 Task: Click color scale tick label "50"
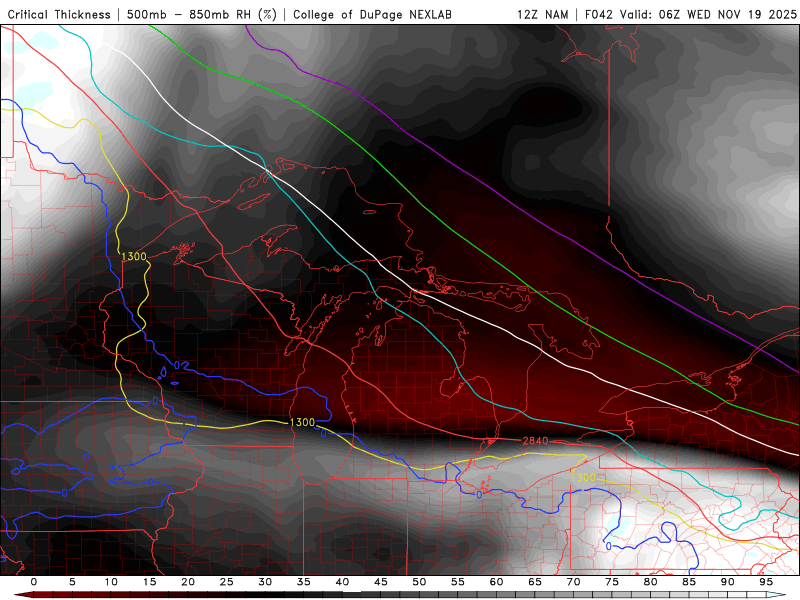click(419, 582)
